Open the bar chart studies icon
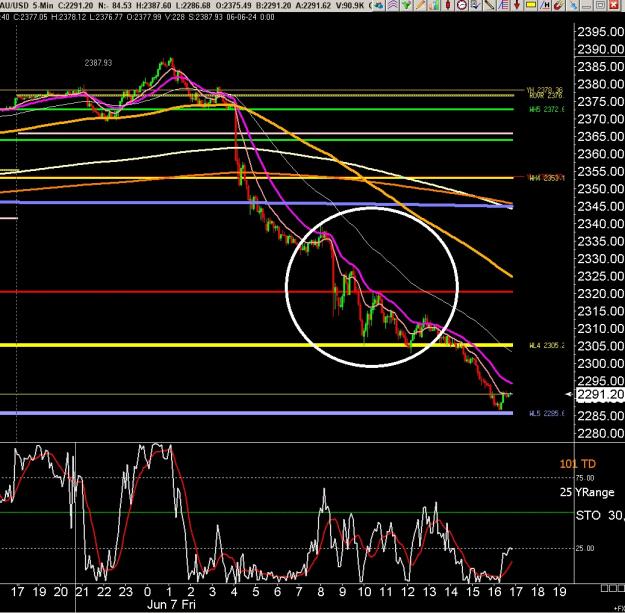 coord(434,5)
